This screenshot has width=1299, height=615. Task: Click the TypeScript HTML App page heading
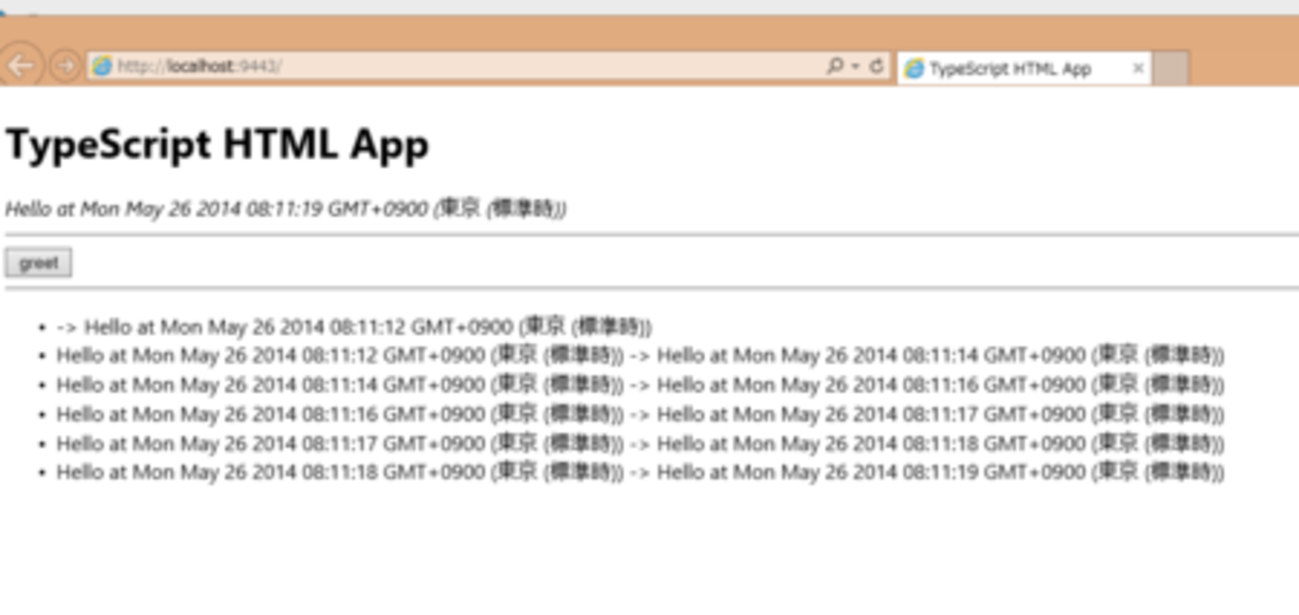[x=217, y=145]
